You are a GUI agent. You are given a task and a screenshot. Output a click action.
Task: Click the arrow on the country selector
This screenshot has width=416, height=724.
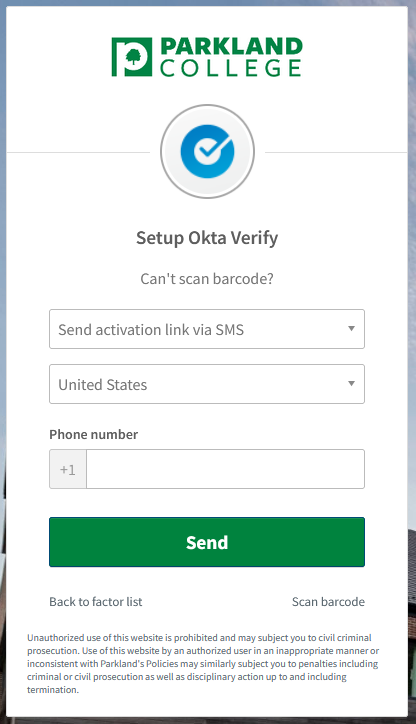pyautogui.click(x=351, y=384)
